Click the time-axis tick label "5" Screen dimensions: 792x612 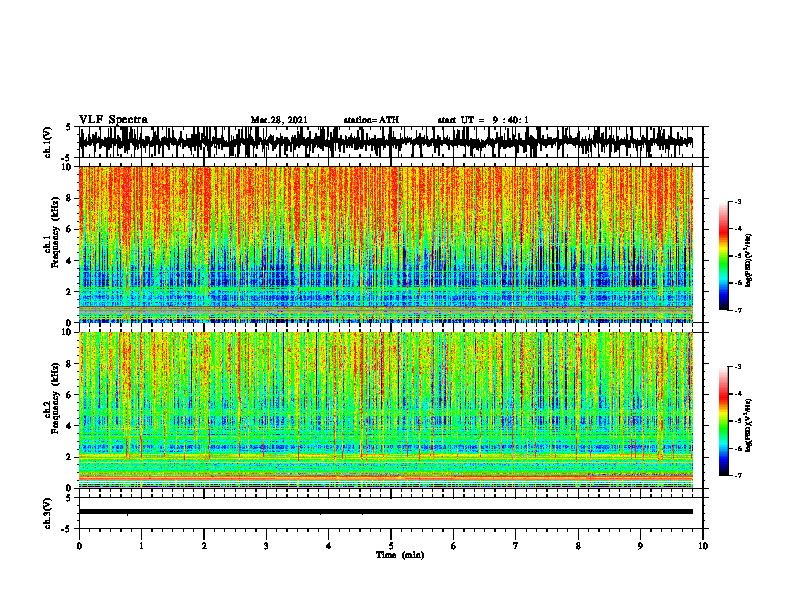[x=391, y=546]
